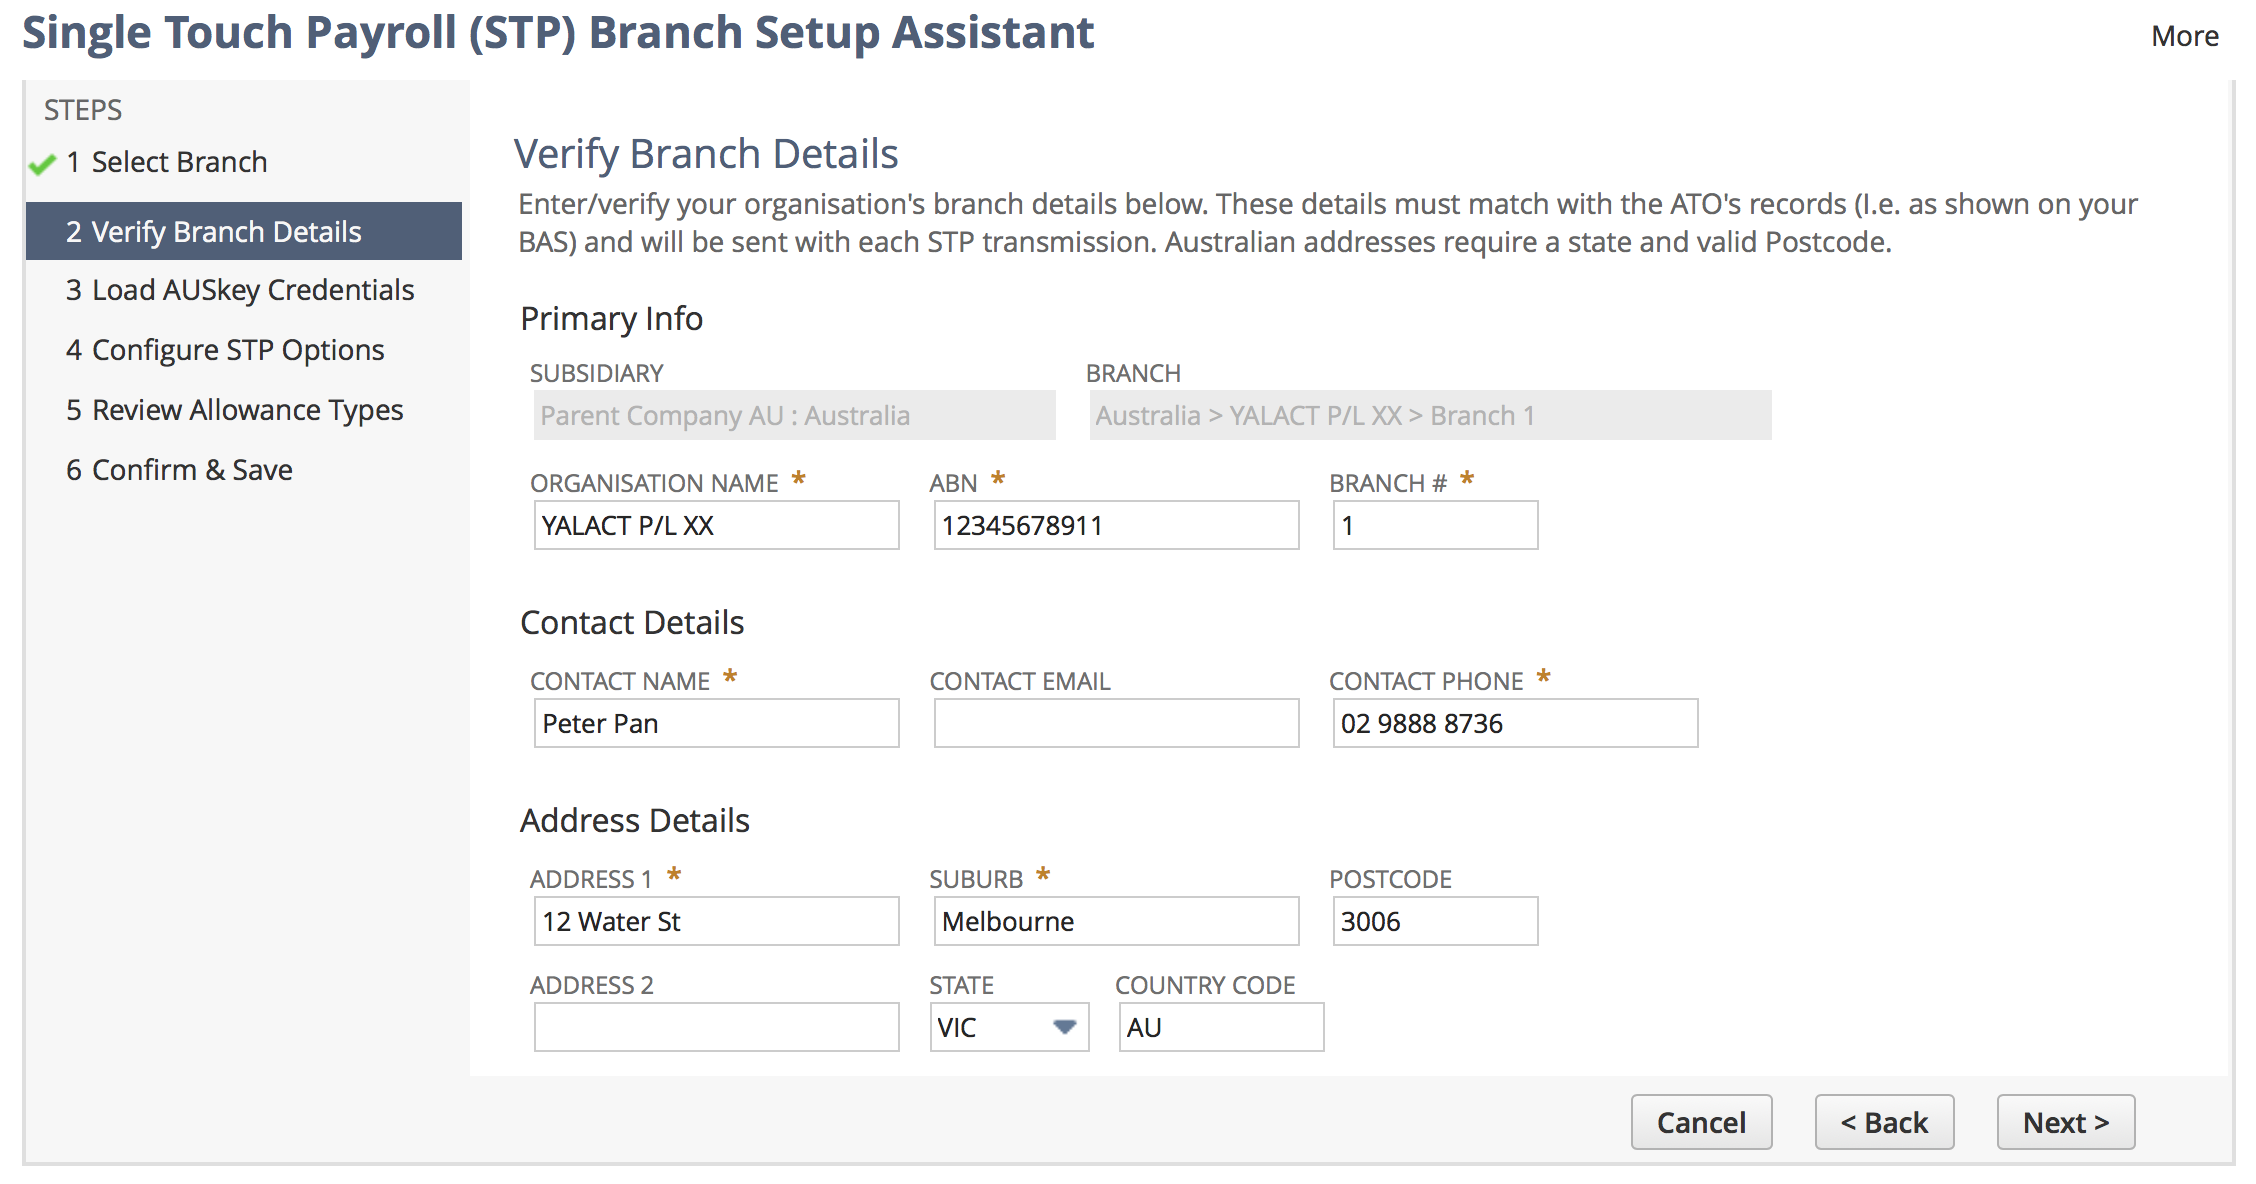The image size is (2256, 1184).
Task: Click the Next button to continue
Action: pyautogui.click(x=2065, y=1122)
